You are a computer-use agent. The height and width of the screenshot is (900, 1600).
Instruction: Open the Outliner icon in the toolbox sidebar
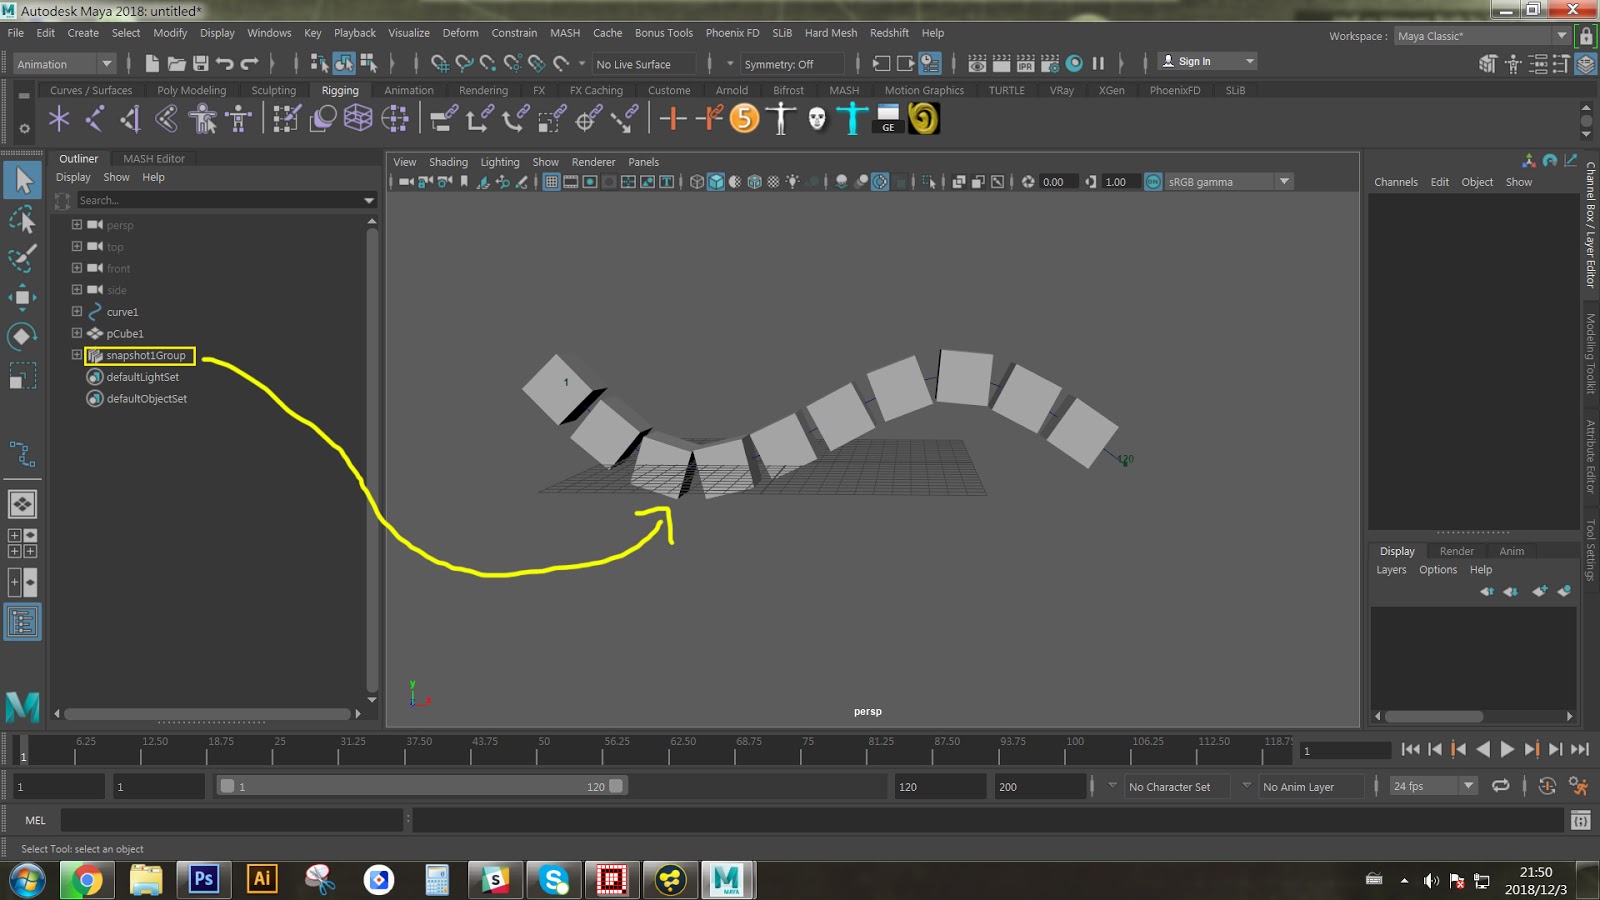coord(22,620)
